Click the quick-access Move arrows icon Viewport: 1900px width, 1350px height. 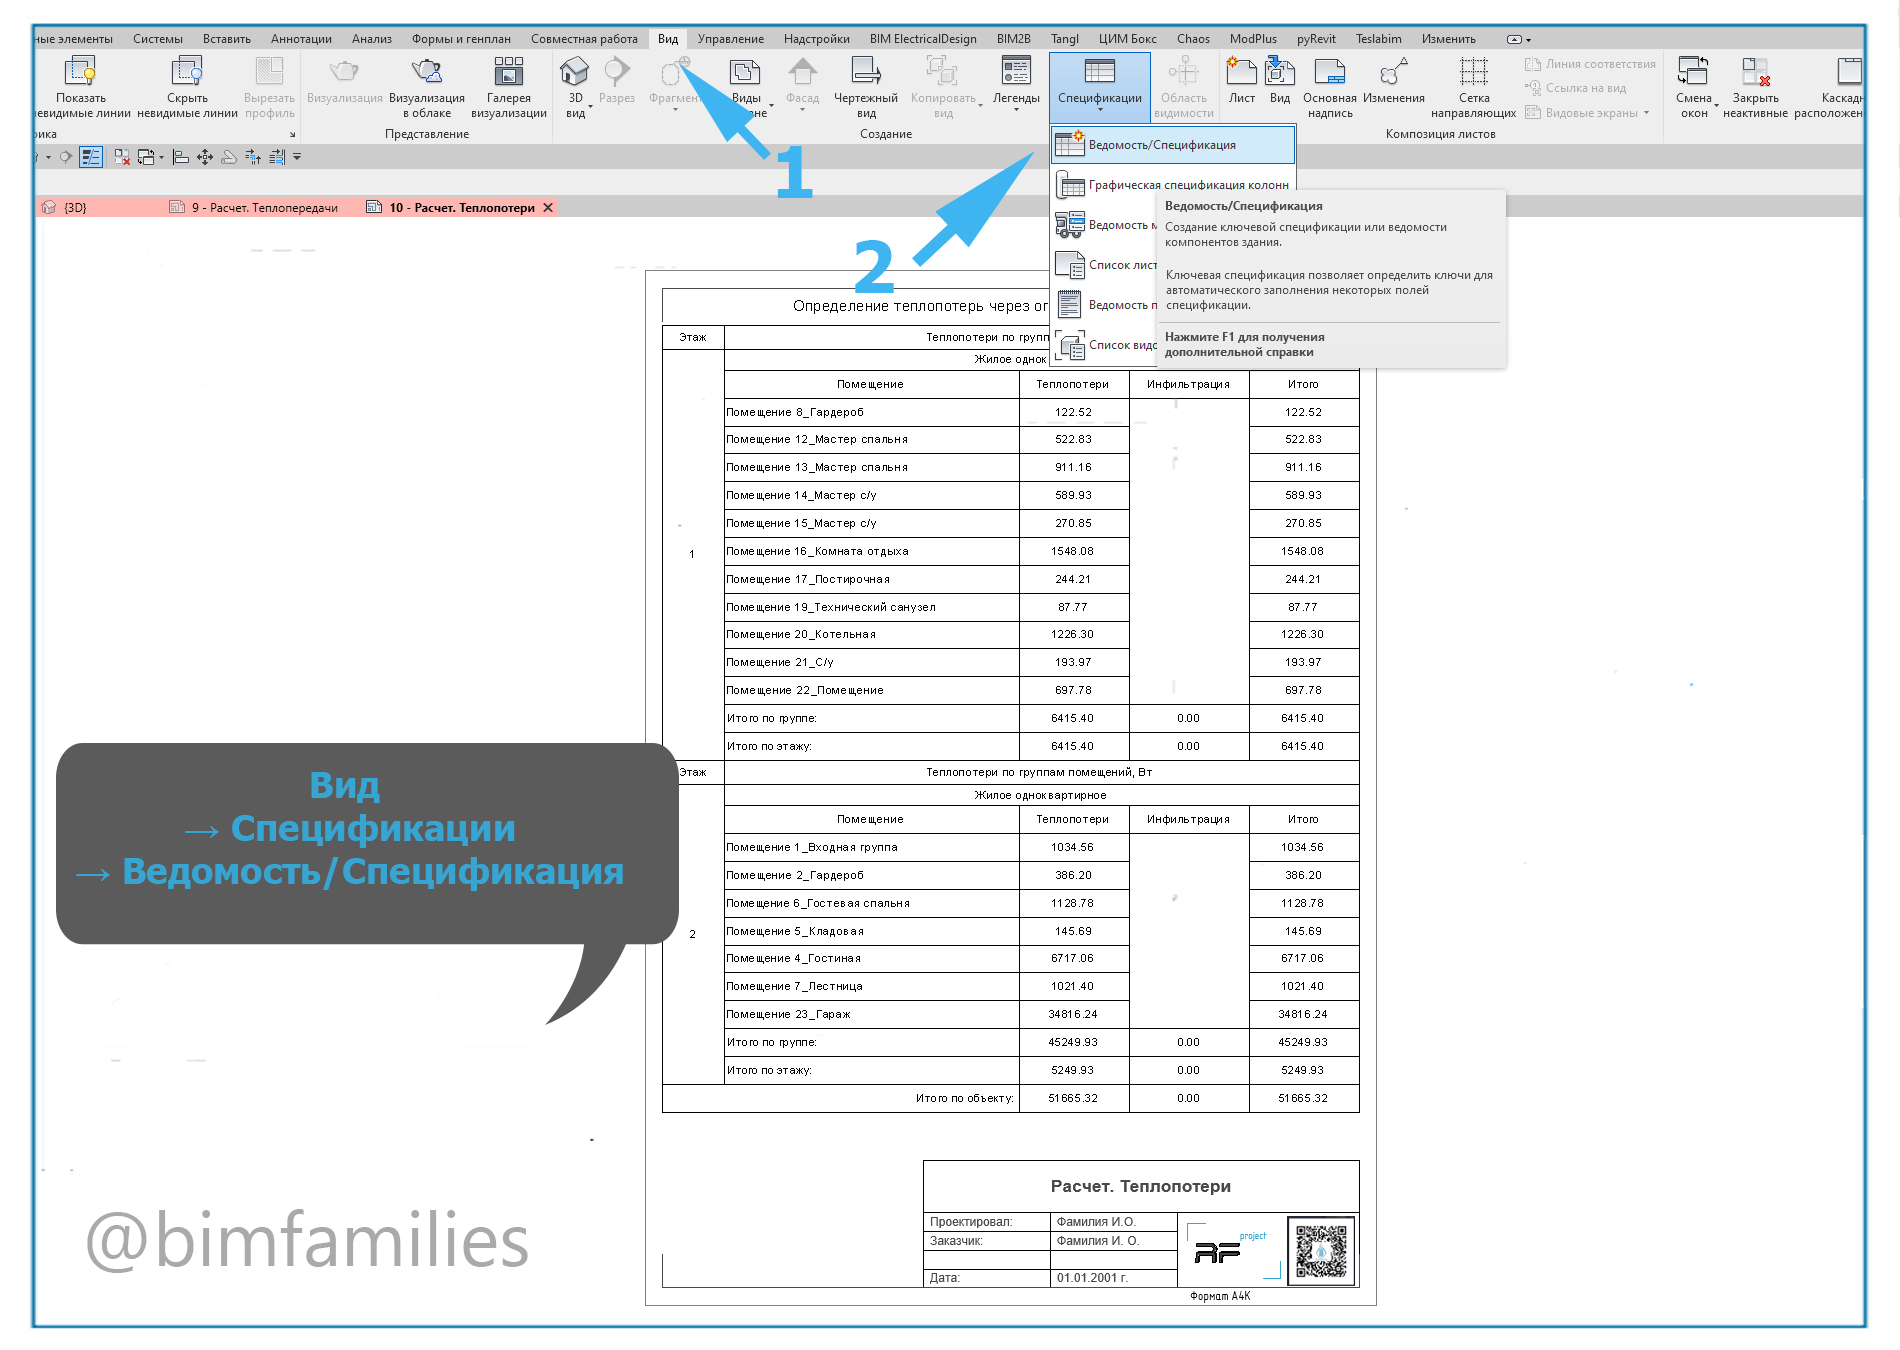(x=205, y=157)
